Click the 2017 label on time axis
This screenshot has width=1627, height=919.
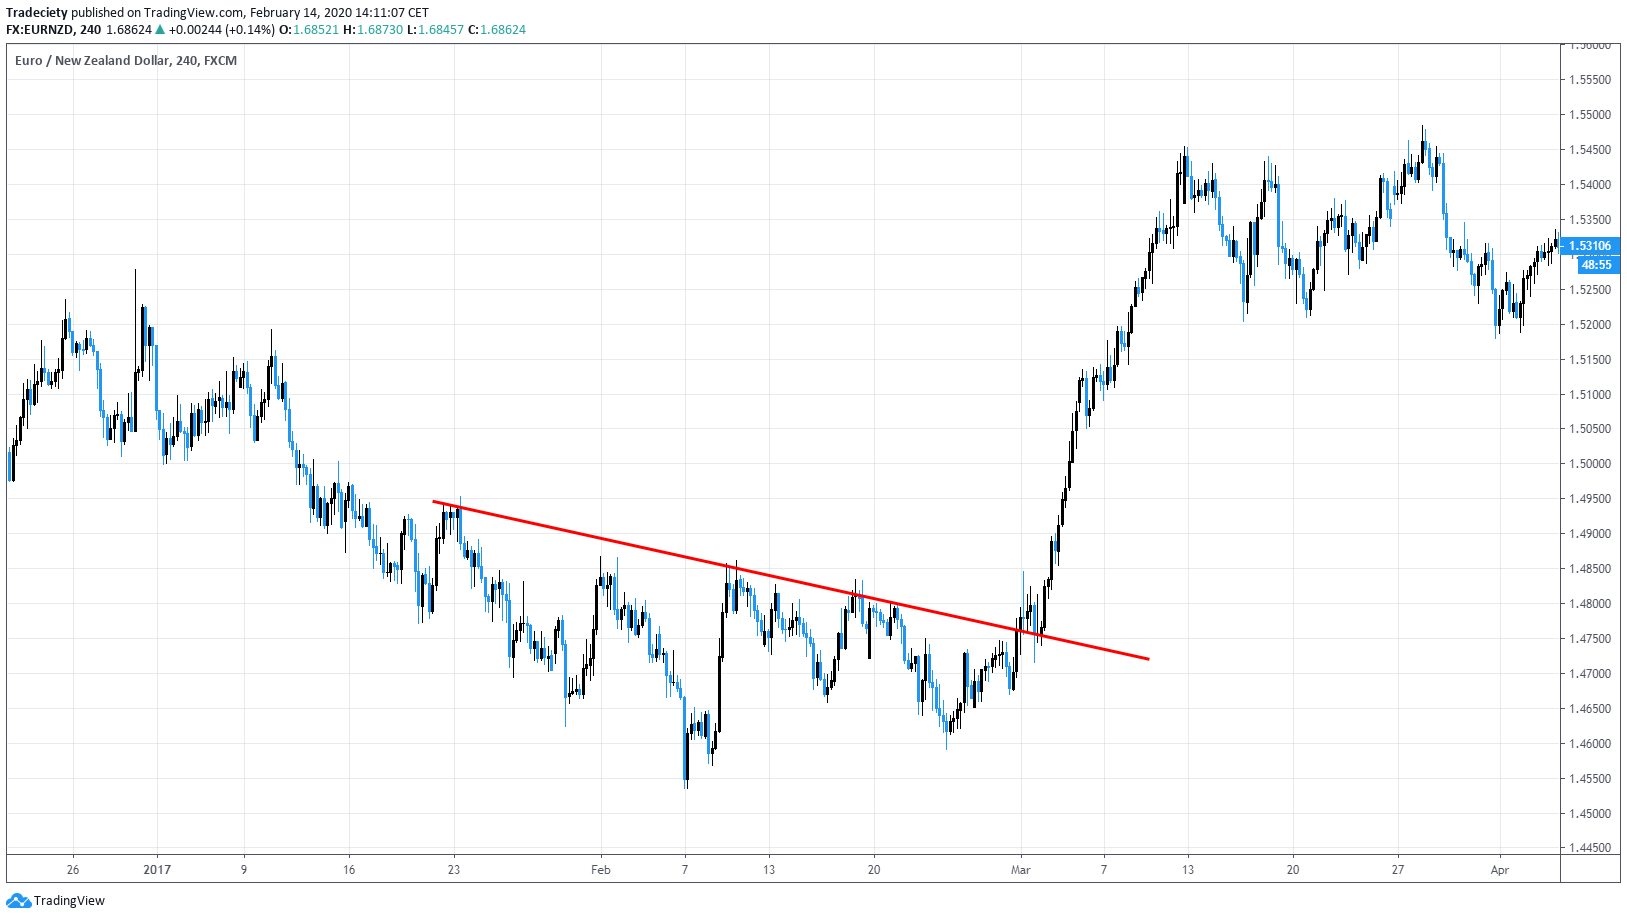point(157,870)
